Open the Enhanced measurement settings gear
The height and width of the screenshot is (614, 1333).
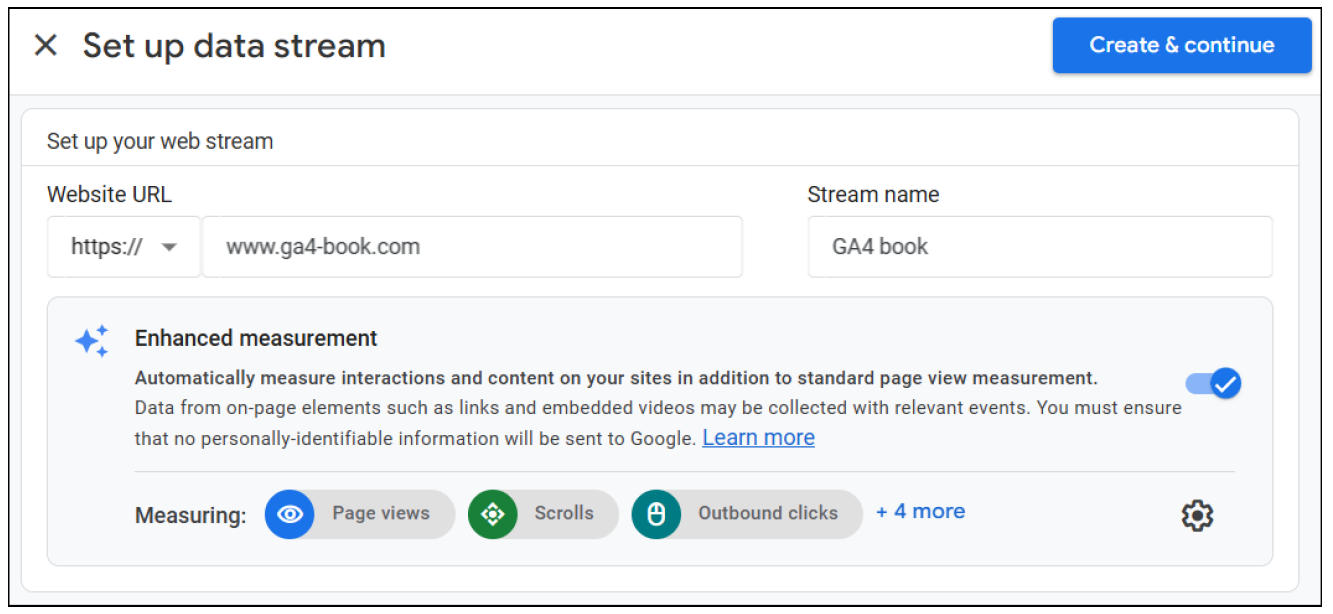(x=1197, y=515)
